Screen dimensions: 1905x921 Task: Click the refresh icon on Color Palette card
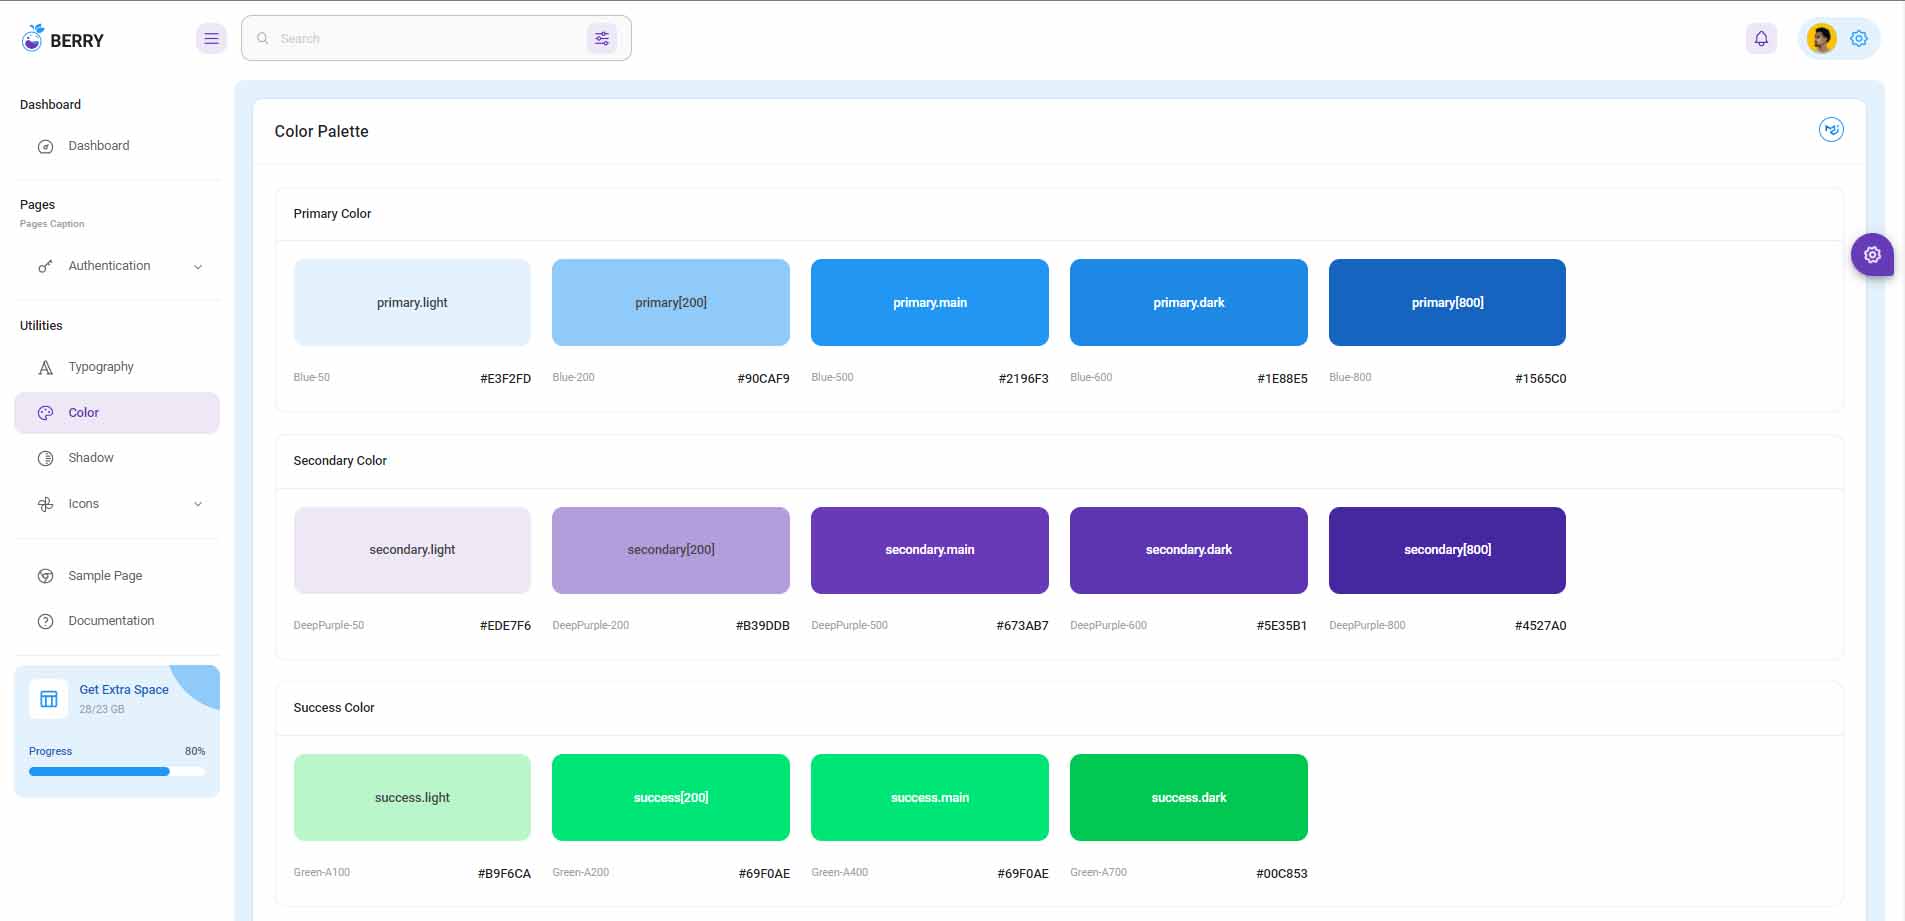click(1830, 129)
